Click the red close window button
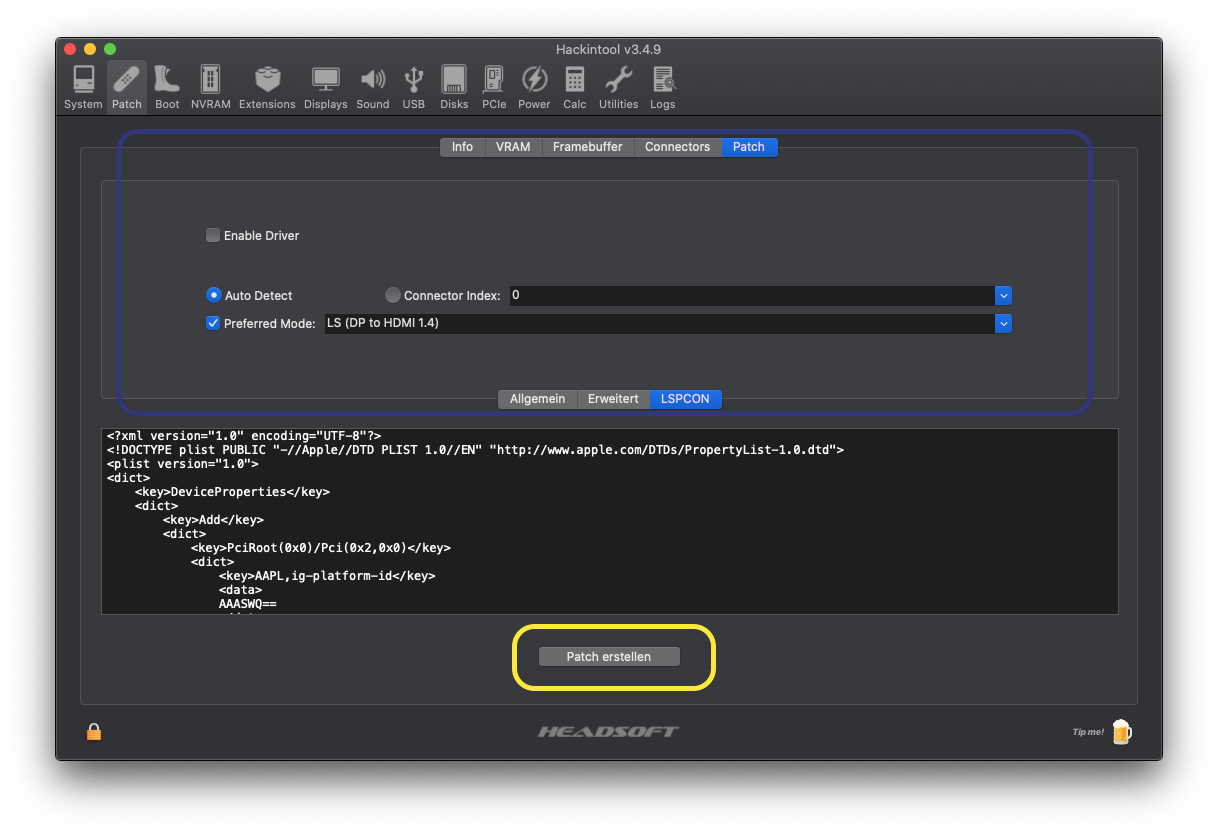The height and width of the screenshot is (834, 1218). [70, 49]
